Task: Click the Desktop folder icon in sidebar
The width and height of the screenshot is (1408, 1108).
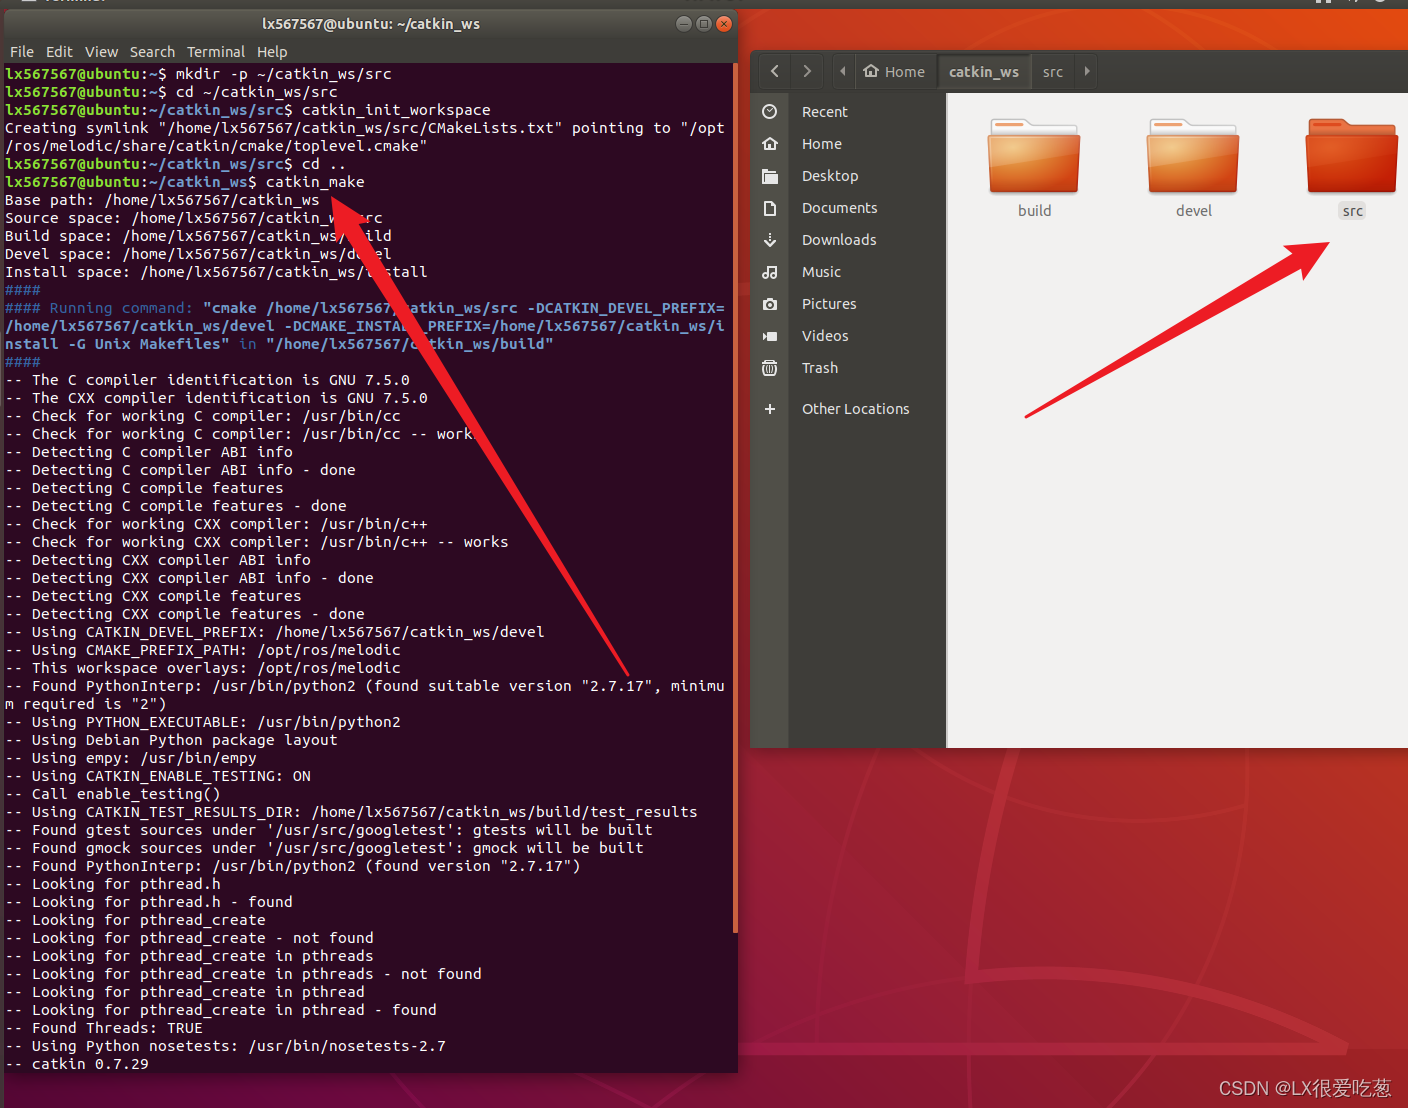Action: (x=769, y=176)
